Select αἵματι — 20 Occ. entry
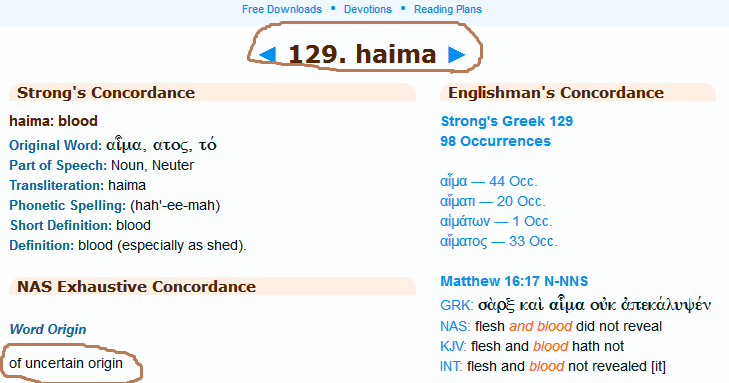 pos(493,201)
